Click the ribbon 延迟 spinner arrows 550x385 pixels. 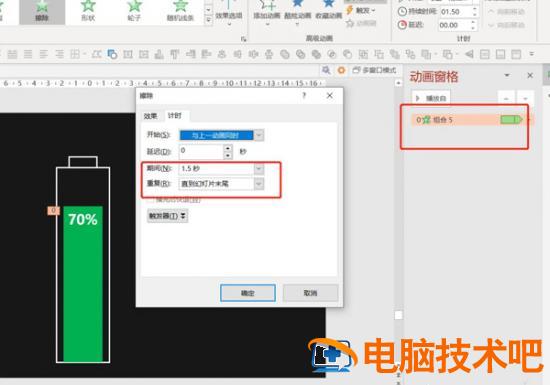coord(474,25)
